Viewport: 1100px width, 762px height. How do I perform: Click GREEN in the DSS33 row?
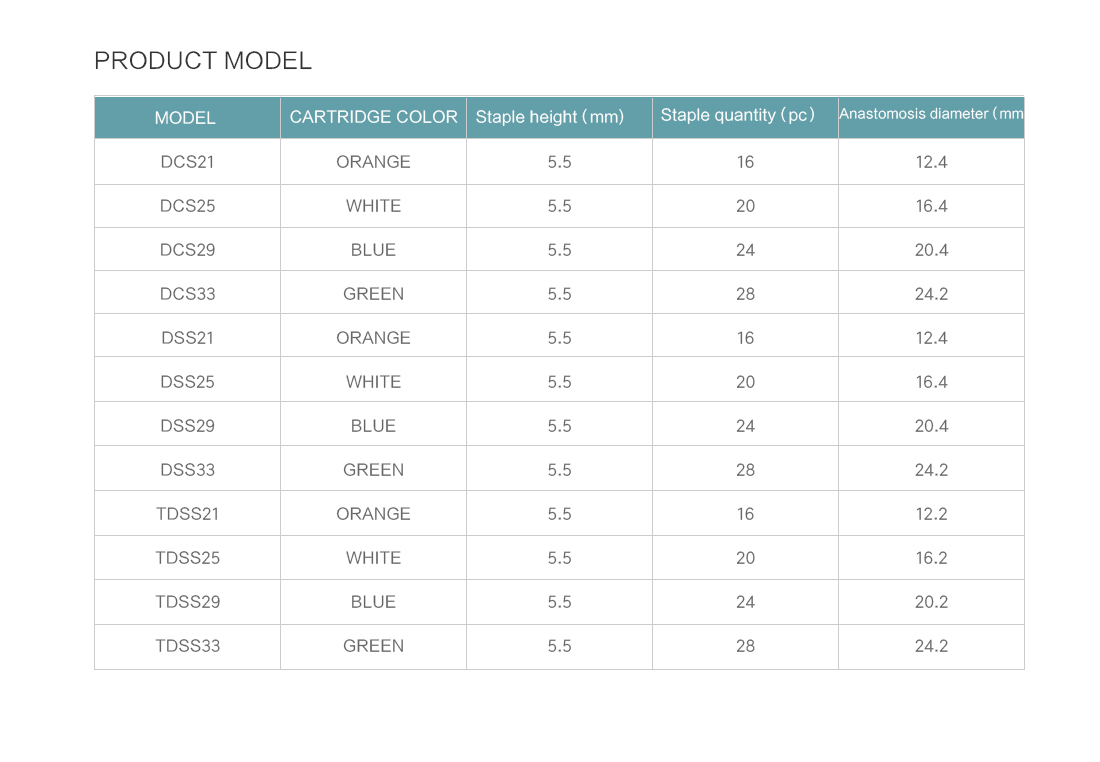(x=373, y=470)
